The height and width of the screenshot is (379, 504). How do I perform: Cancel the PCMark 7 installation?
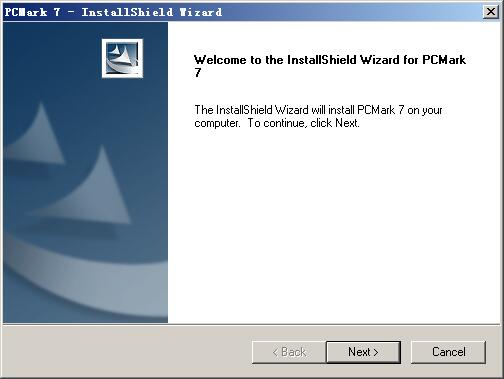coord(448,352)
